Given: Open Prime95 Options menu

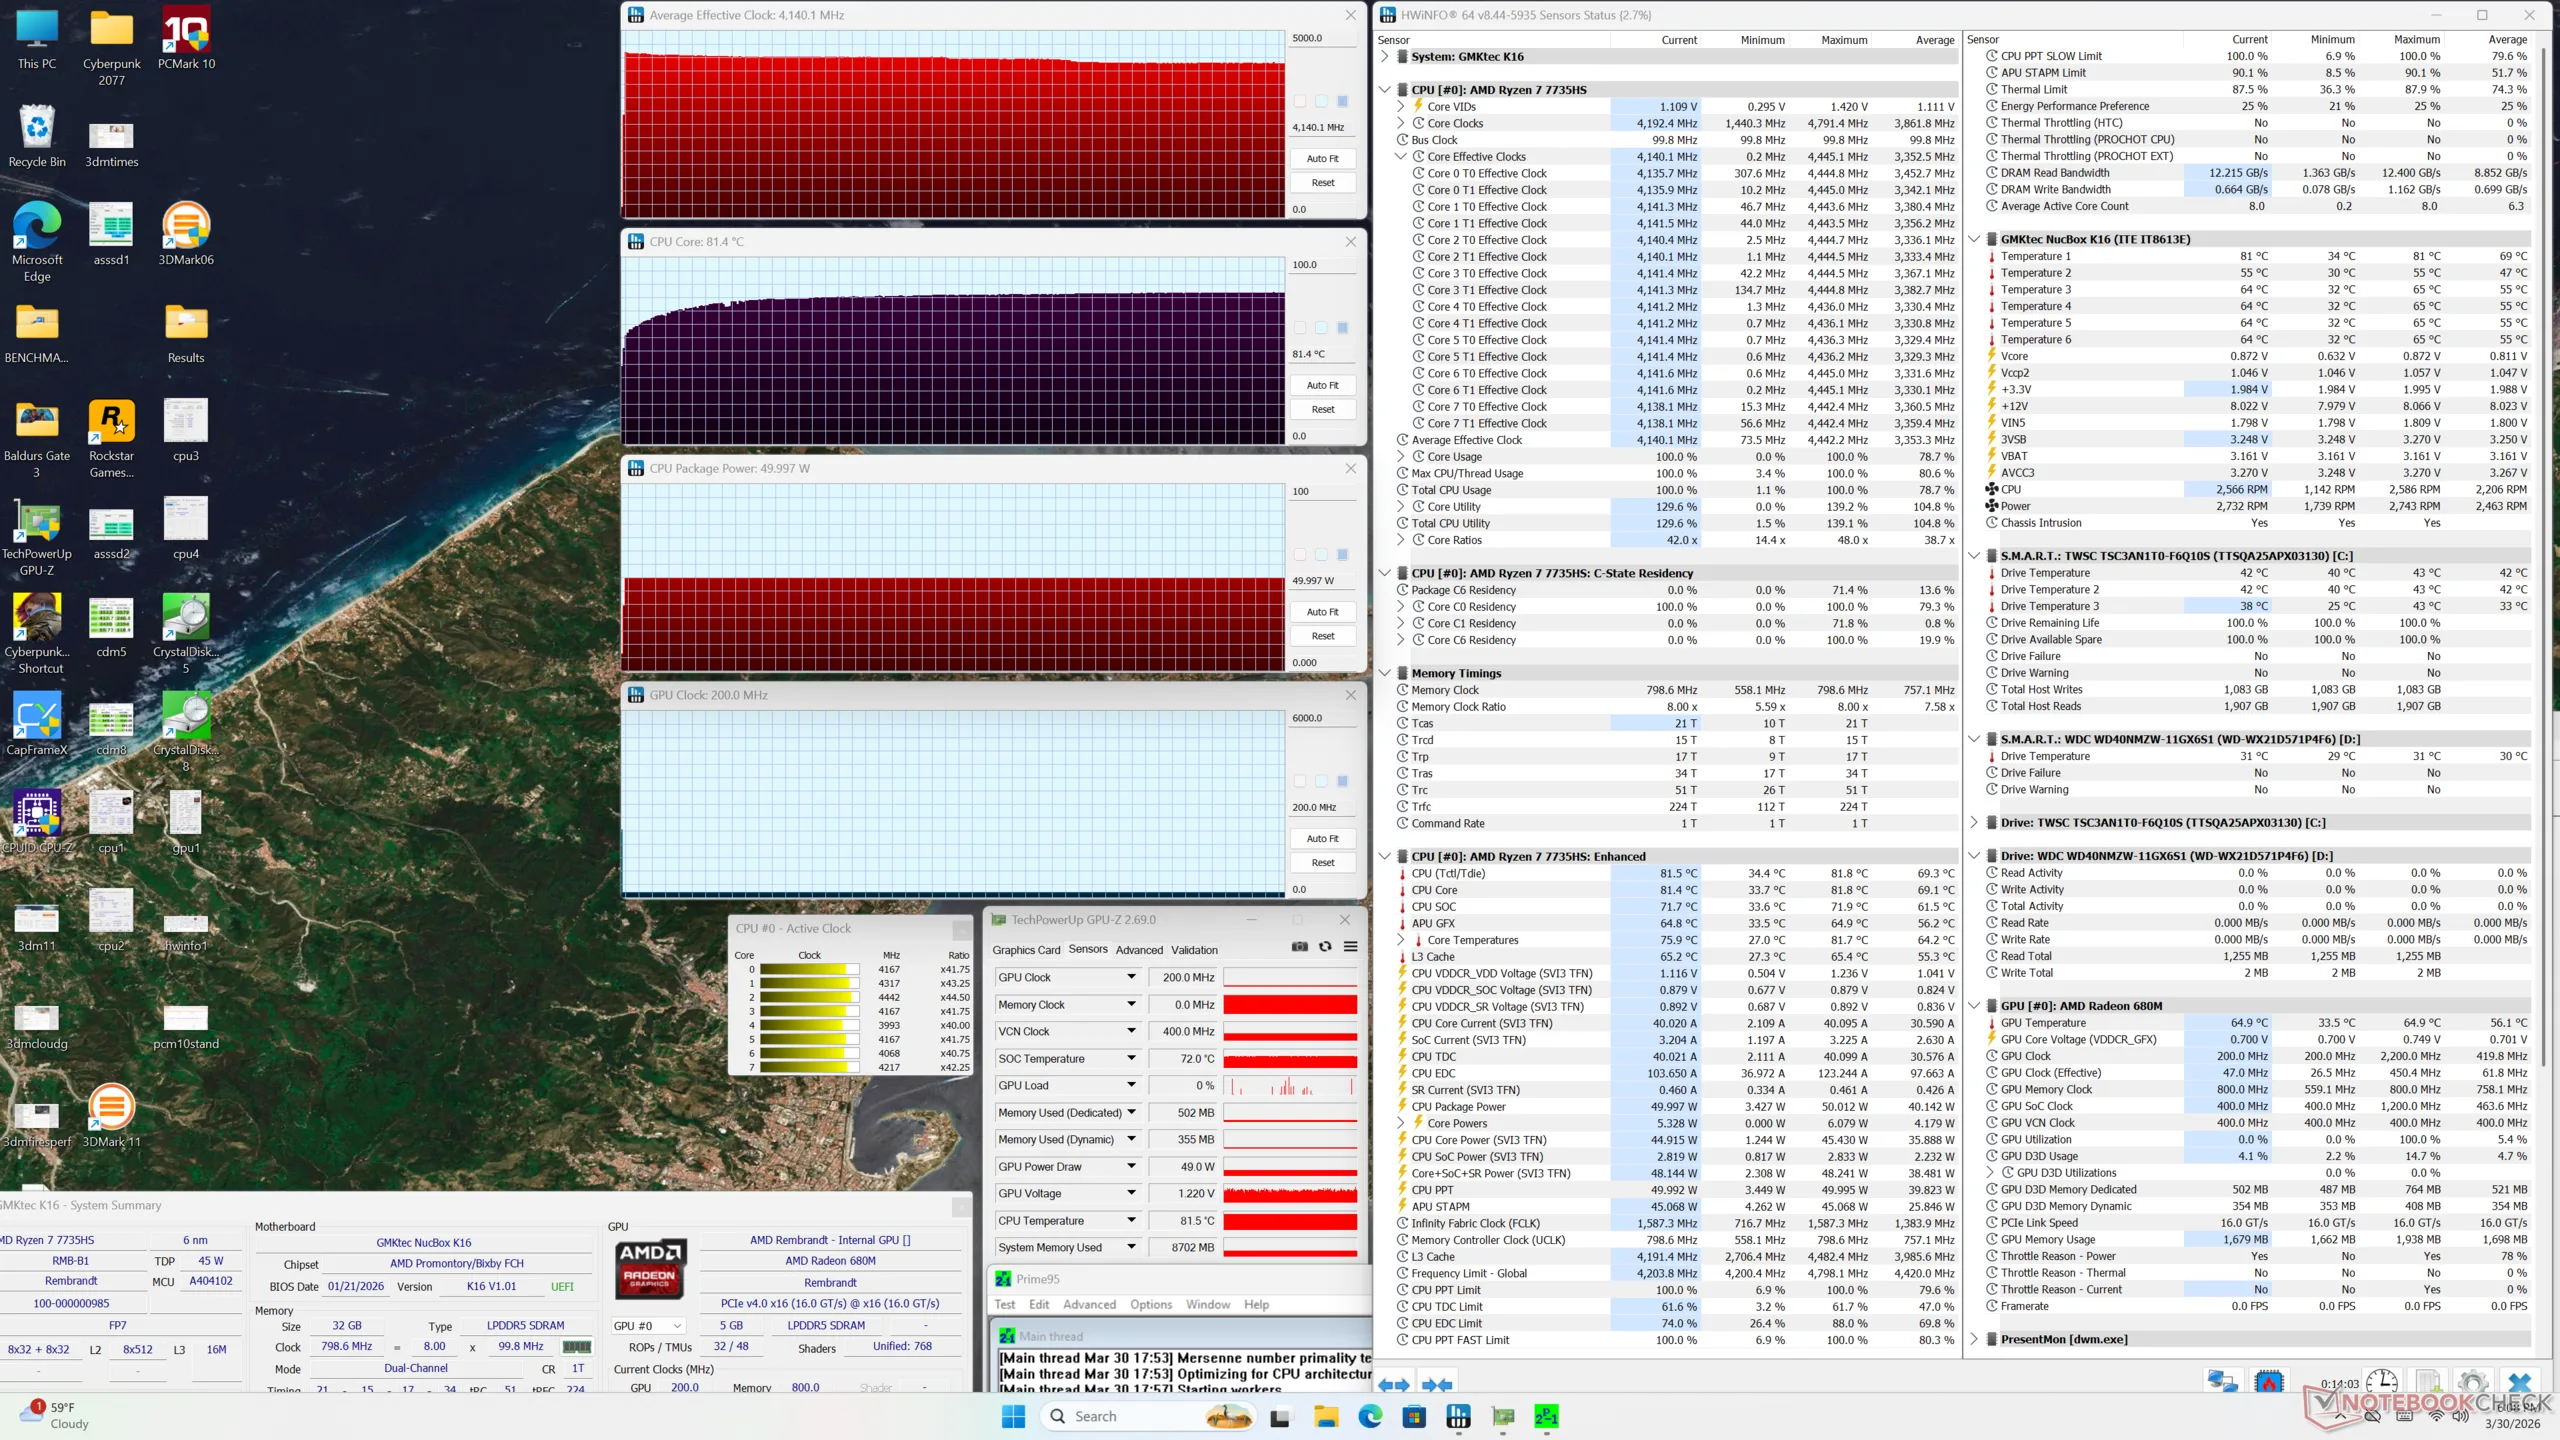Looking at the screenshot, I should [x=1150, y=1305].
